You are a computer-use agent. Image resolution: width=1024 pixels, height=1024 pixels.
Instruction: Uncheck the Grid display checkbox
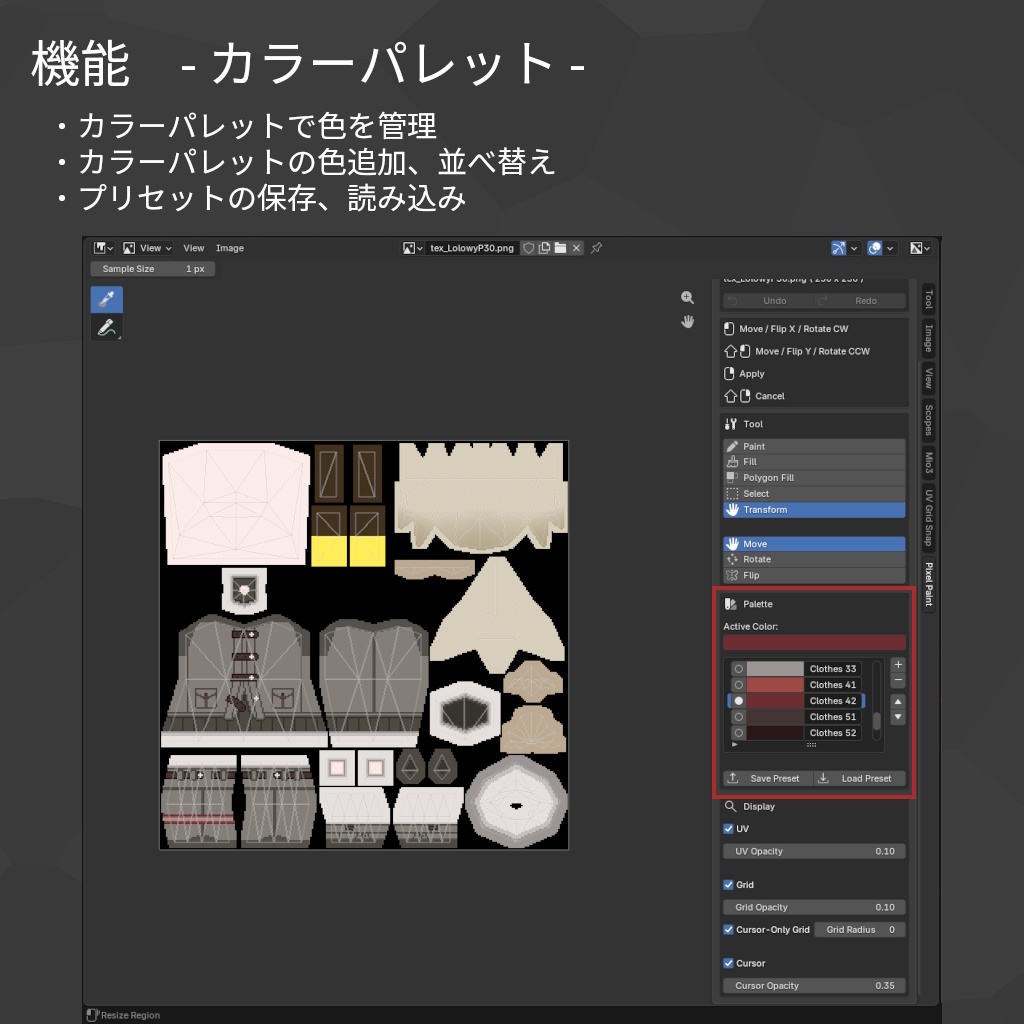tap(728, 885)
